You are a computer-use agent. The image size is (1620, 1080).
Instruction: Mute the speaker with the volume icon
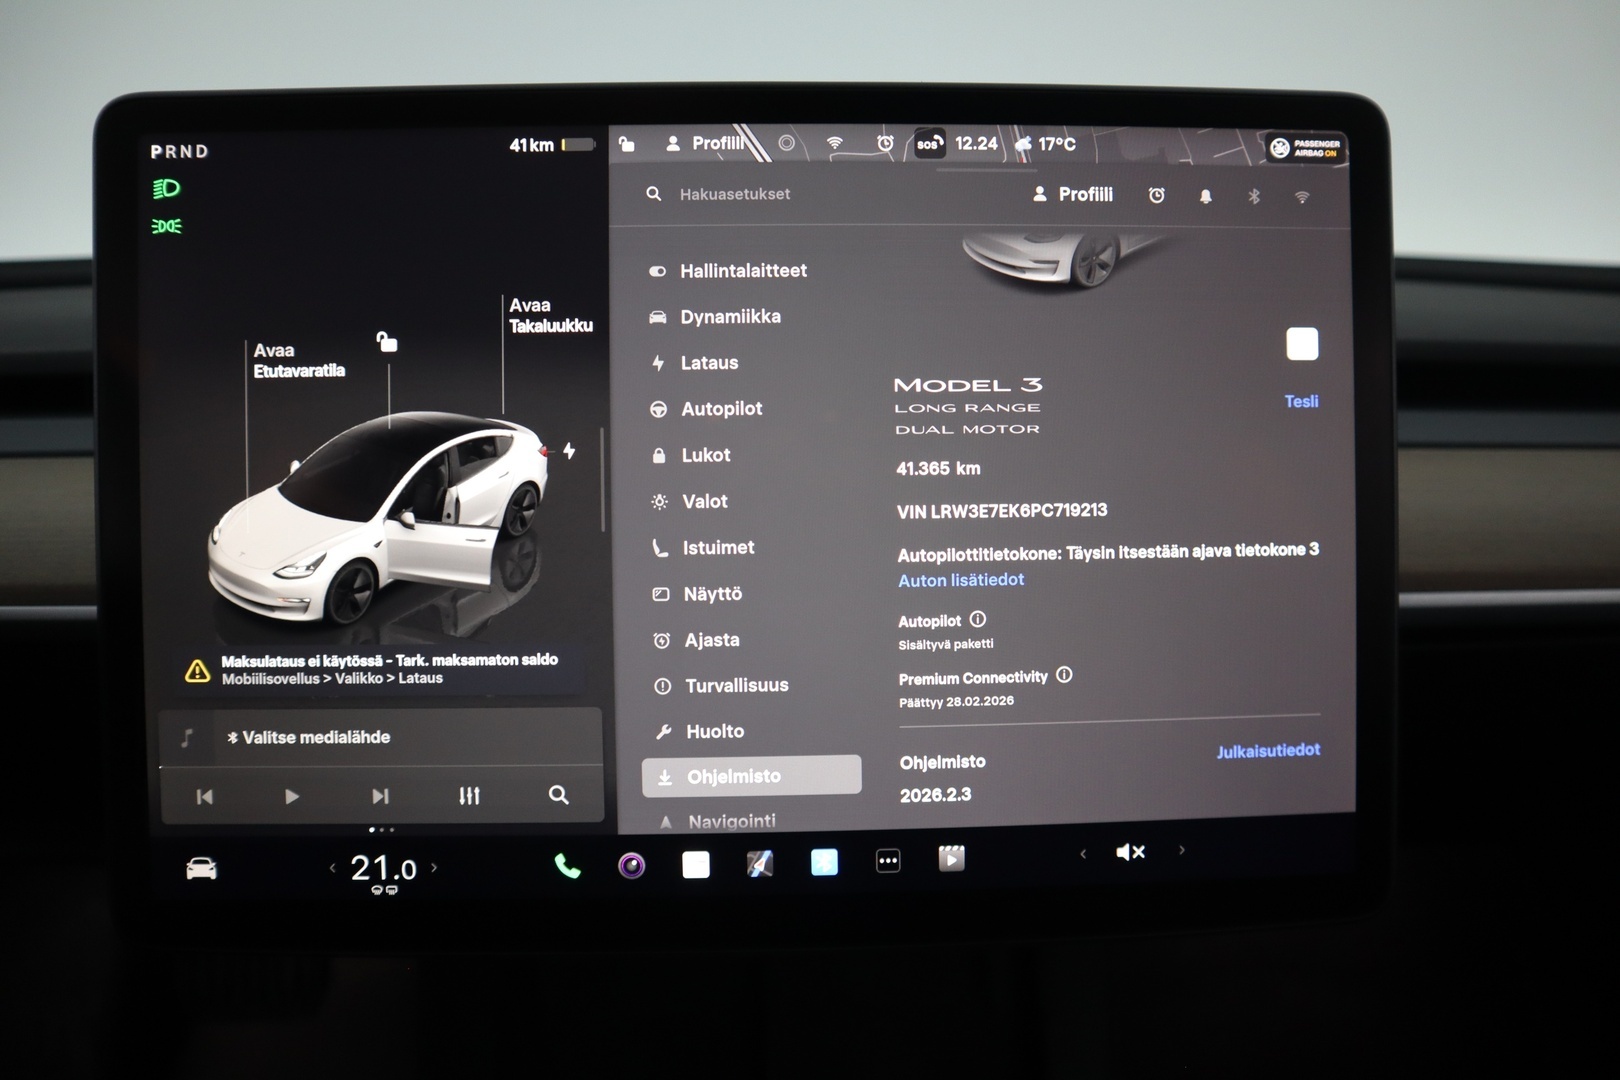[1130, 852]
